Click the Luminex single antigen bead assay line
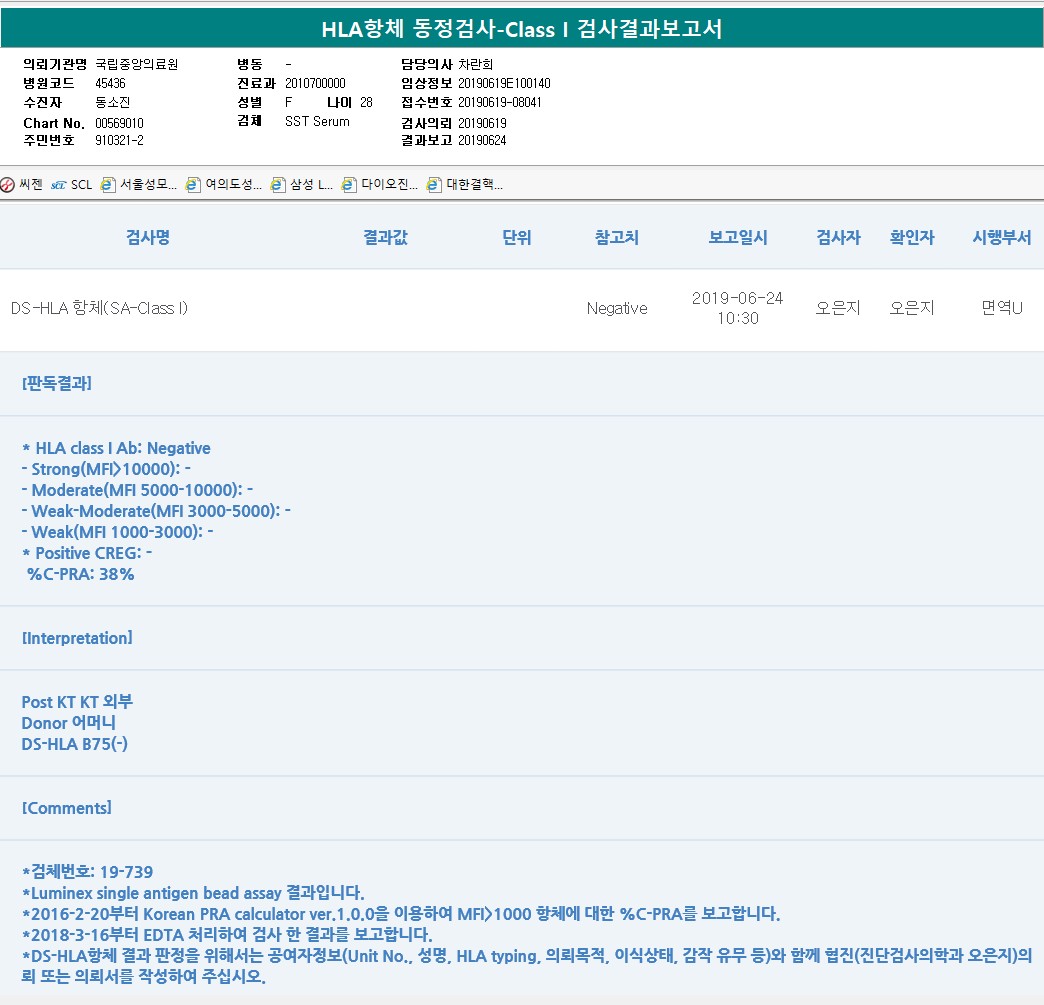1044x1005 pixels. point(193,893)
